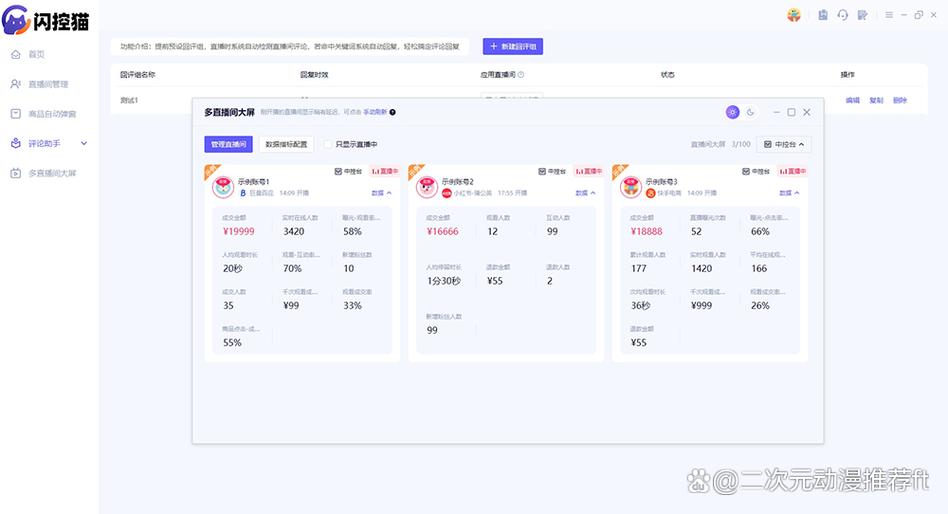Open the 首页 home icon in sidebar
The height and width of the screenshot is (514, 948).
click(x=16, y=54)
